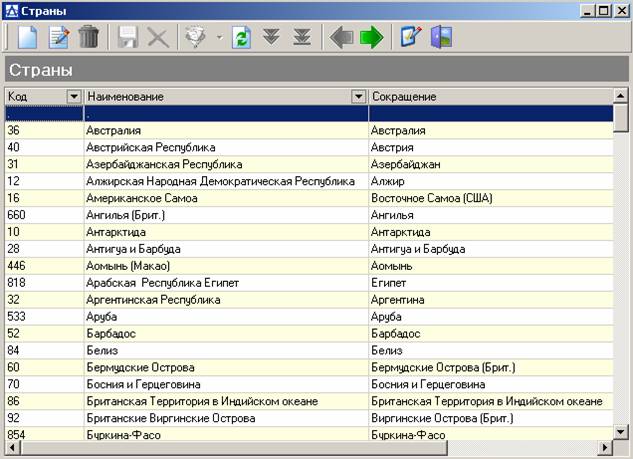The height and width of the screenshot is (459, 633).
Task: Click the Алжир abbreviation cell
Action: 491,181
